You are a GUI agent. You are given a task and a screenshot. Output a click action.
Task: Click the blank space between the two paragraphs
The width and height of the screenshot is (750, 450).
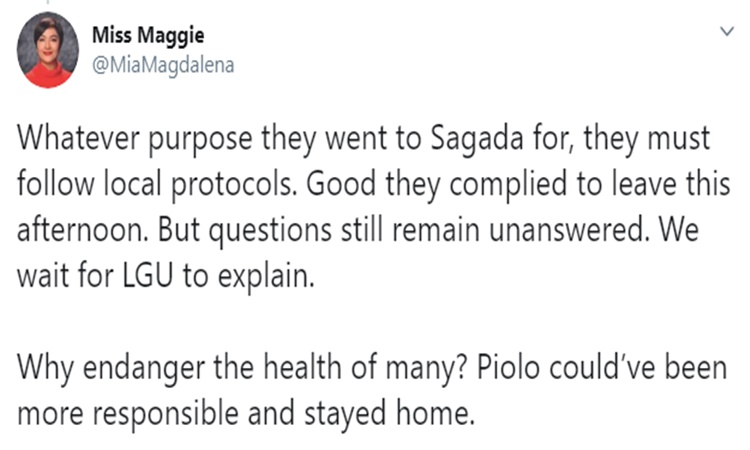click(373, 323)
